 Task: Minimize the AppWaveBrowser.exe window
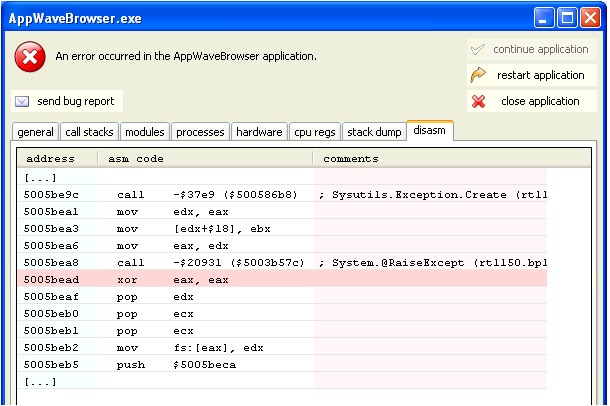pyautogui.click(x=544, y=18)
